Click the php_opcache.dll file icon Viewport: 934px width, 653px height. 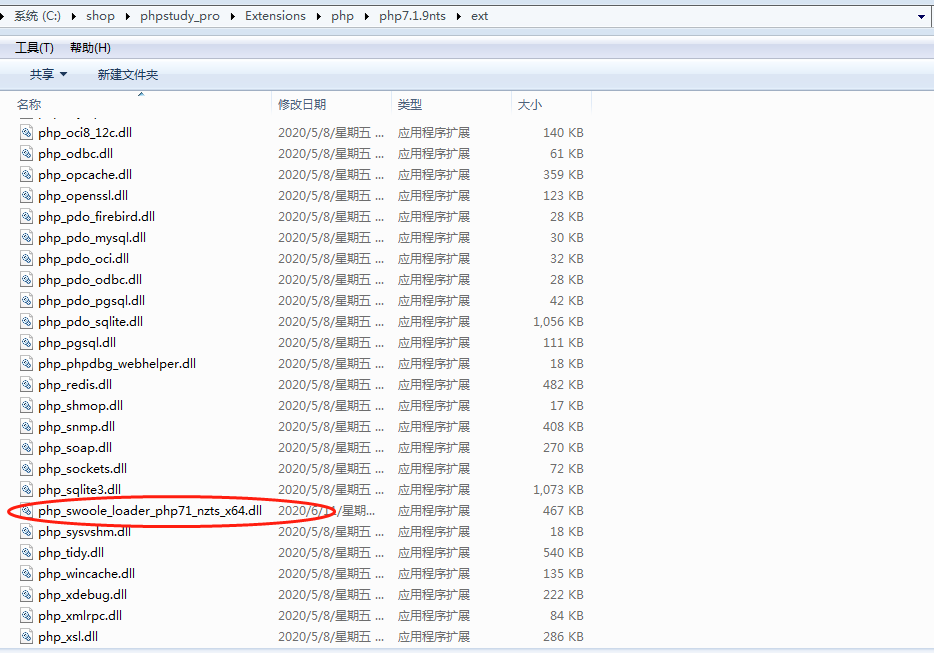click(28, 175)
